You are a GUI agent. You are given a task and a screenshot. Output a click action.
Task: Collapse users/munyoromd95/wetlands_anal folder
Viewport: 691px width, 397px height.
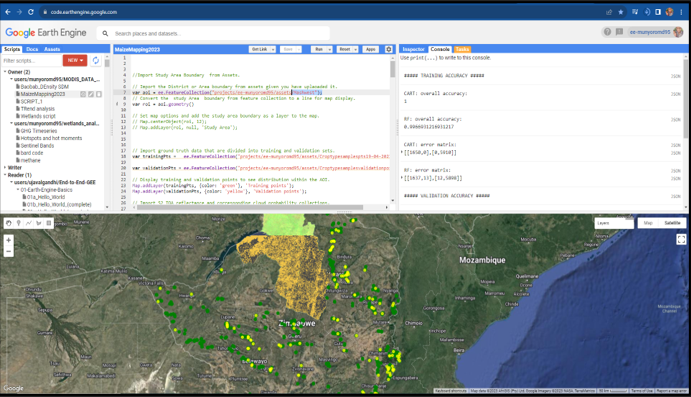point(11,123)
